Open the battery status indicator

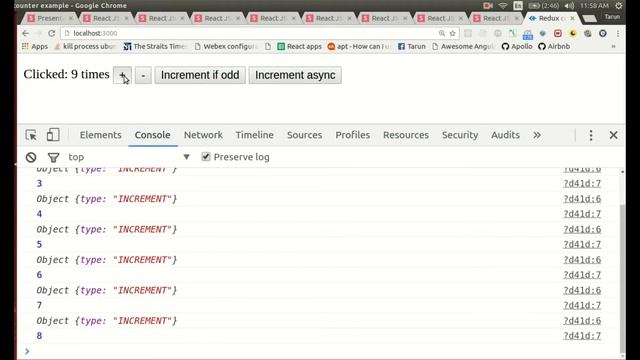544,6
